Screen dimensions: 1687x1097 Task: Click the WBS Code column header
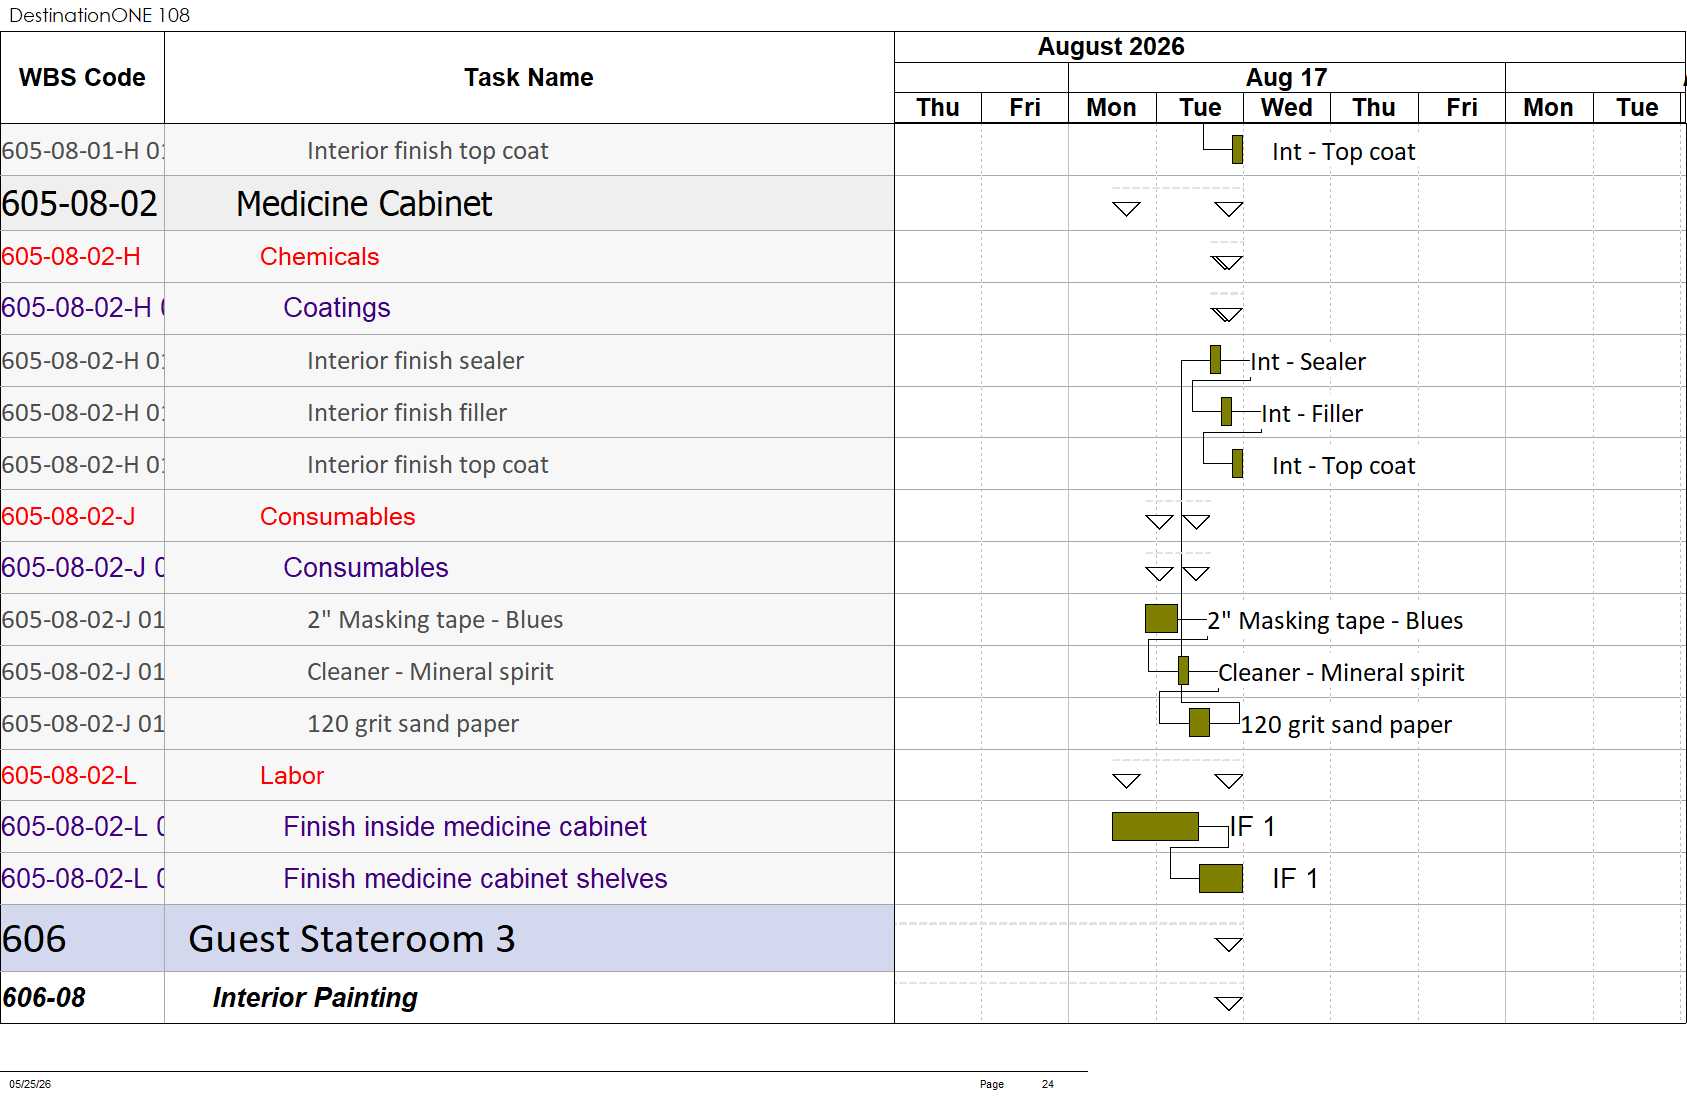(x=82, y=77)
